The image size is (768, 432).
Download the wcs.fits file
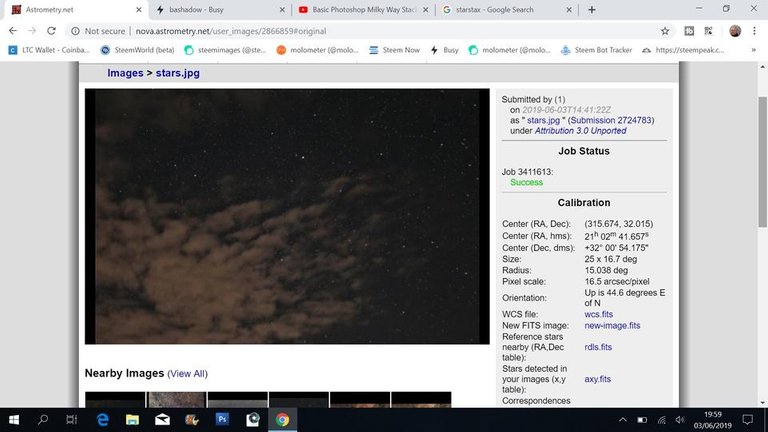pyautogui.click(x=599, y=314)
